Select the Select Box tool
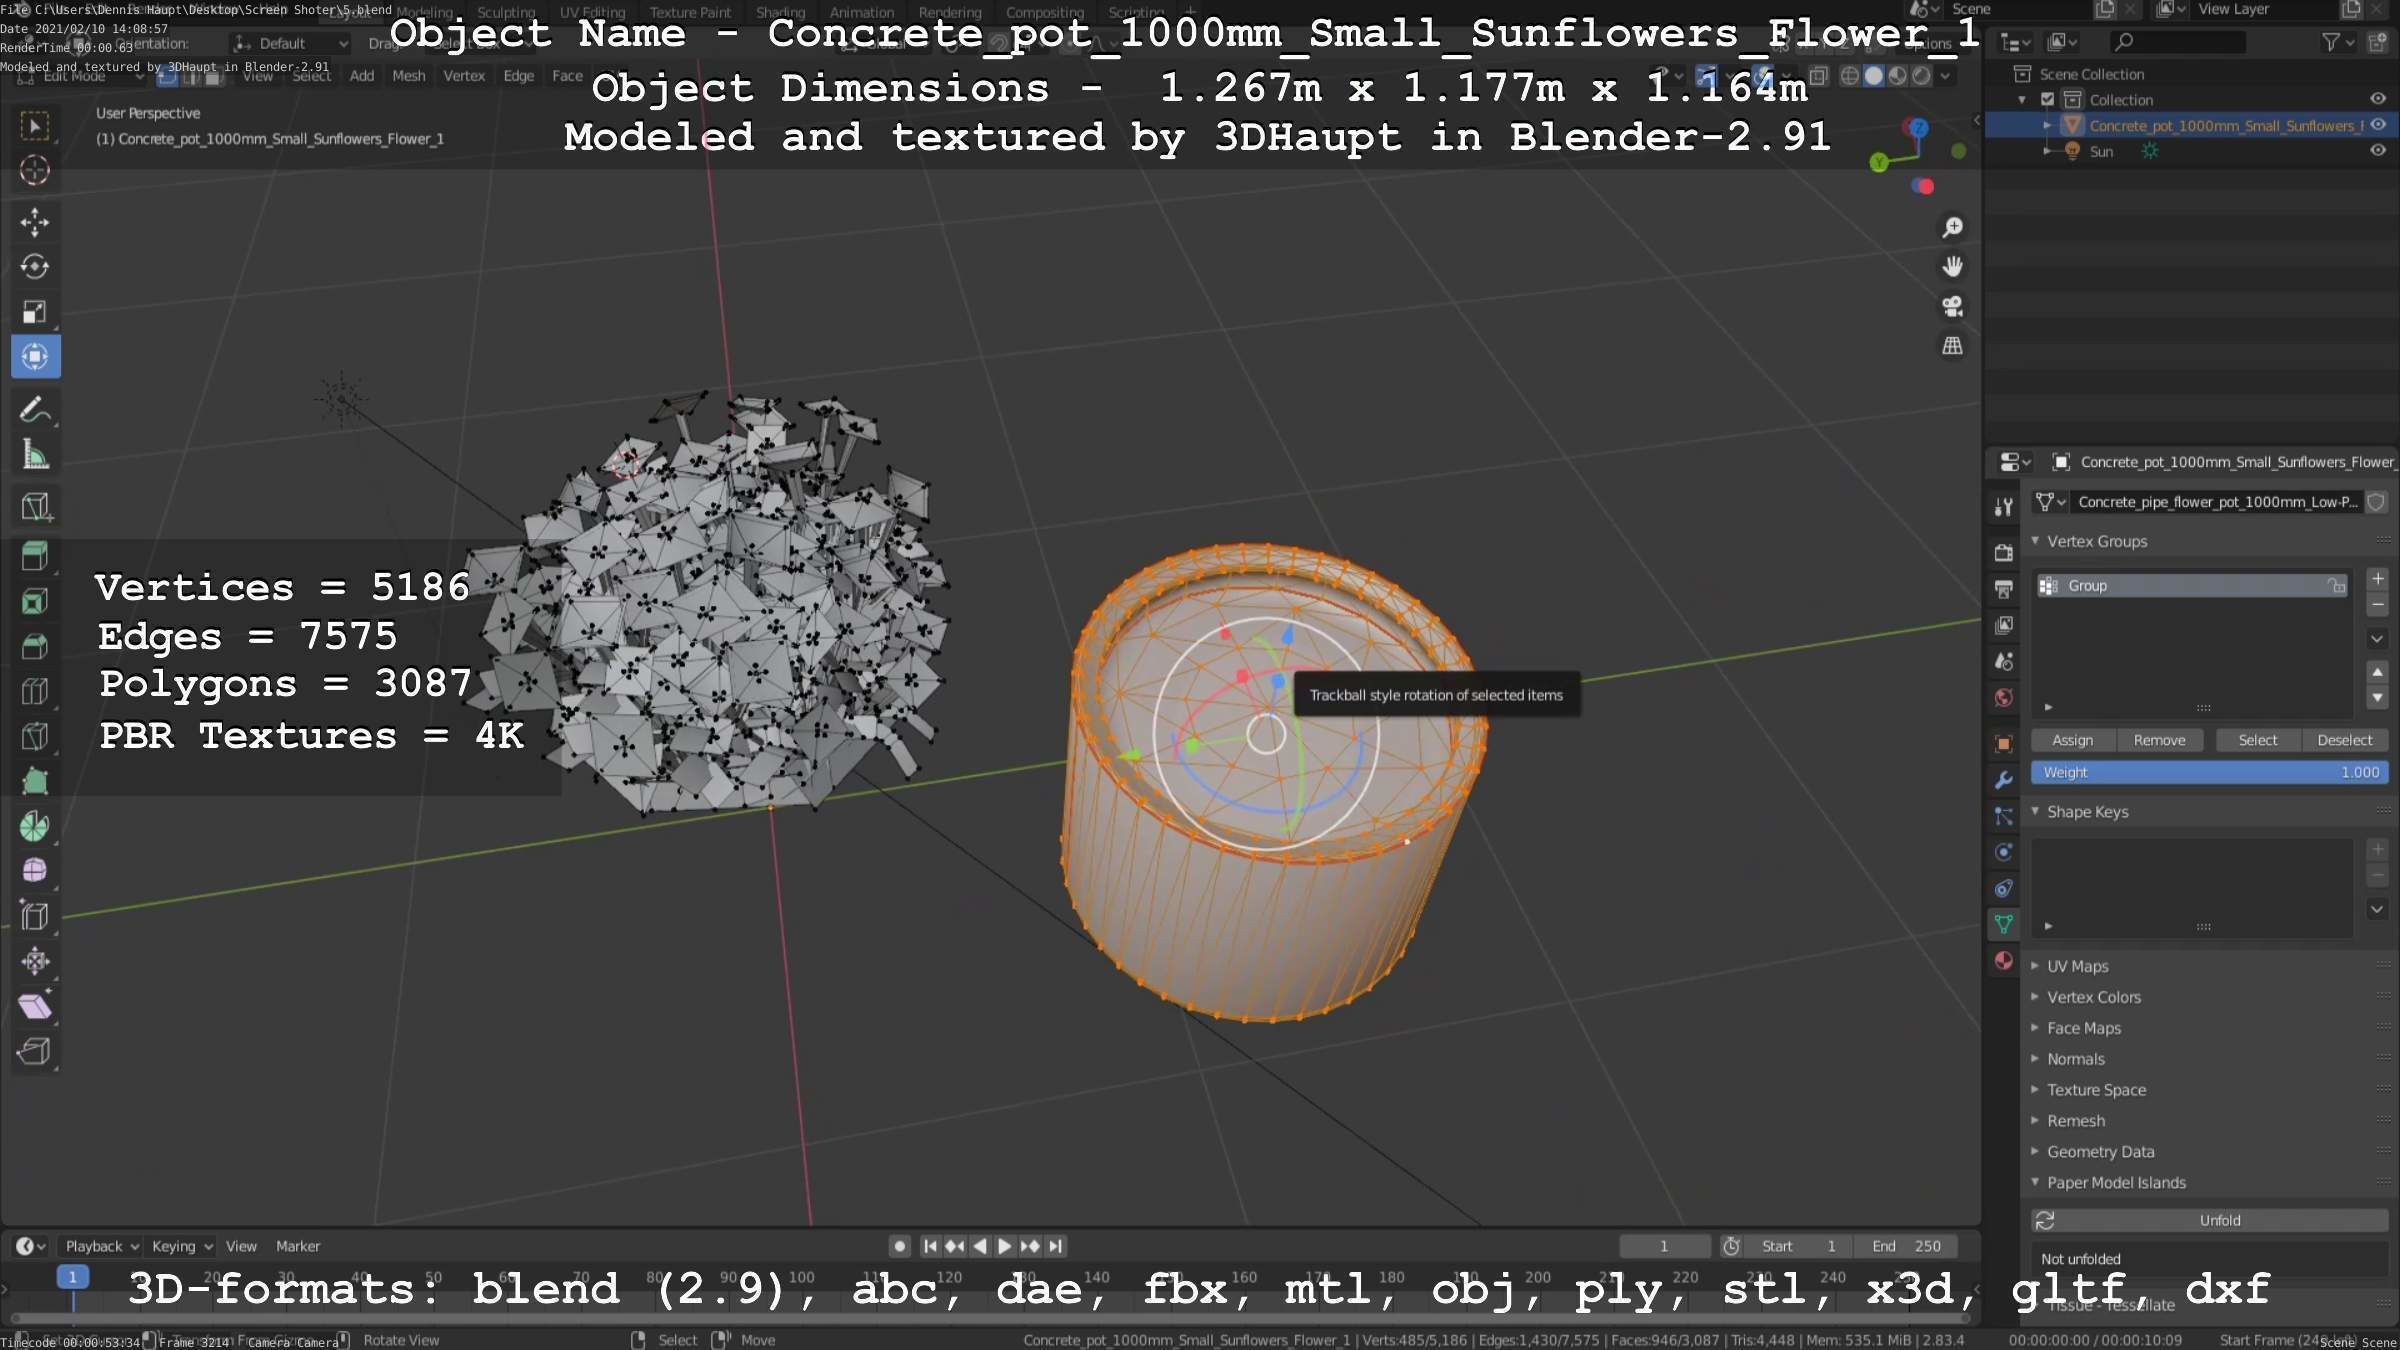This screenshot has width=2400, height=1350. (x=35, y=126)
